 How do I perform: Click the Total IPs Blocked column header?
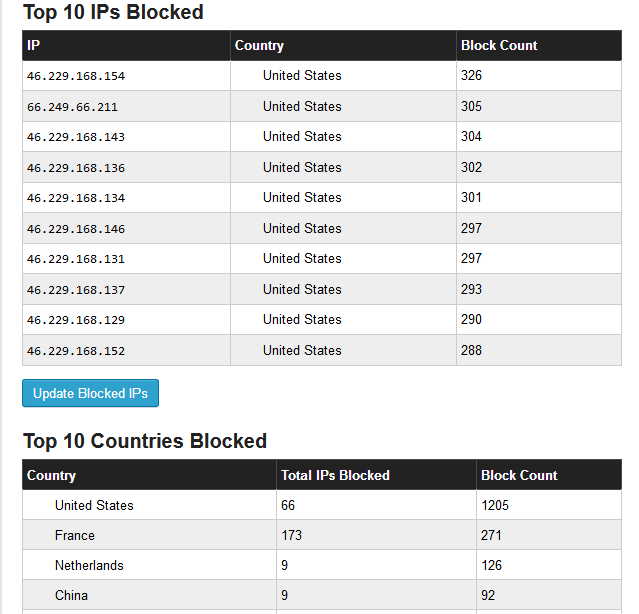[335, 475]
